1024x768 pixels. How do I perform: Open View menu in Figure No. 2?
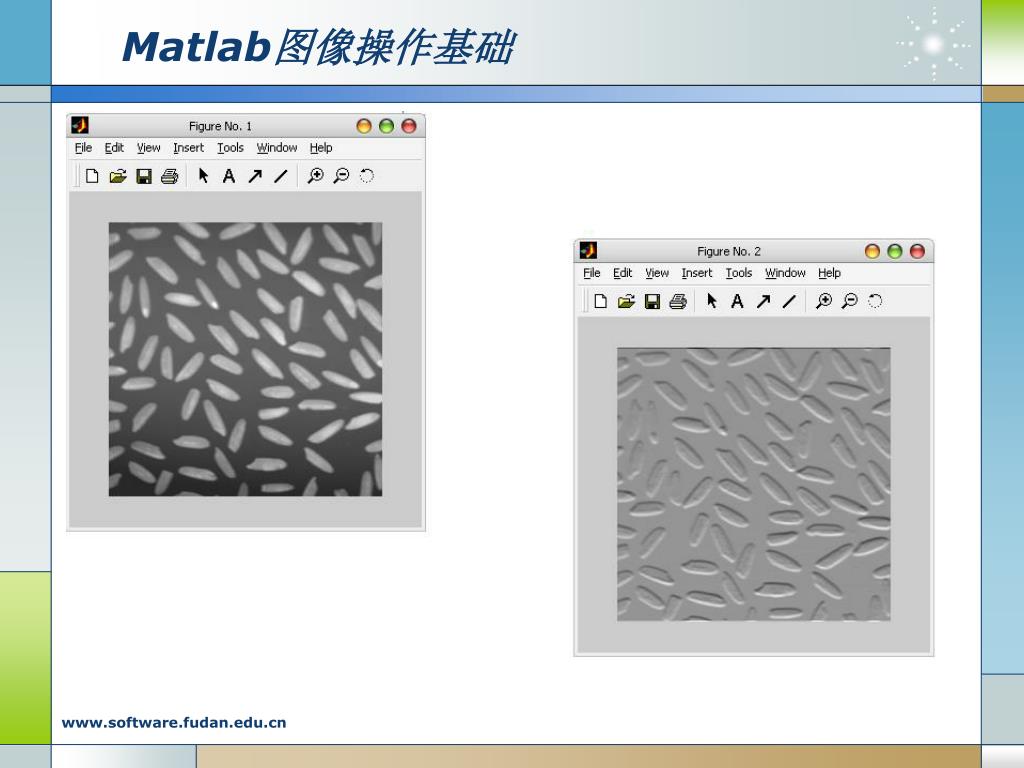click(x=657, y=273)
